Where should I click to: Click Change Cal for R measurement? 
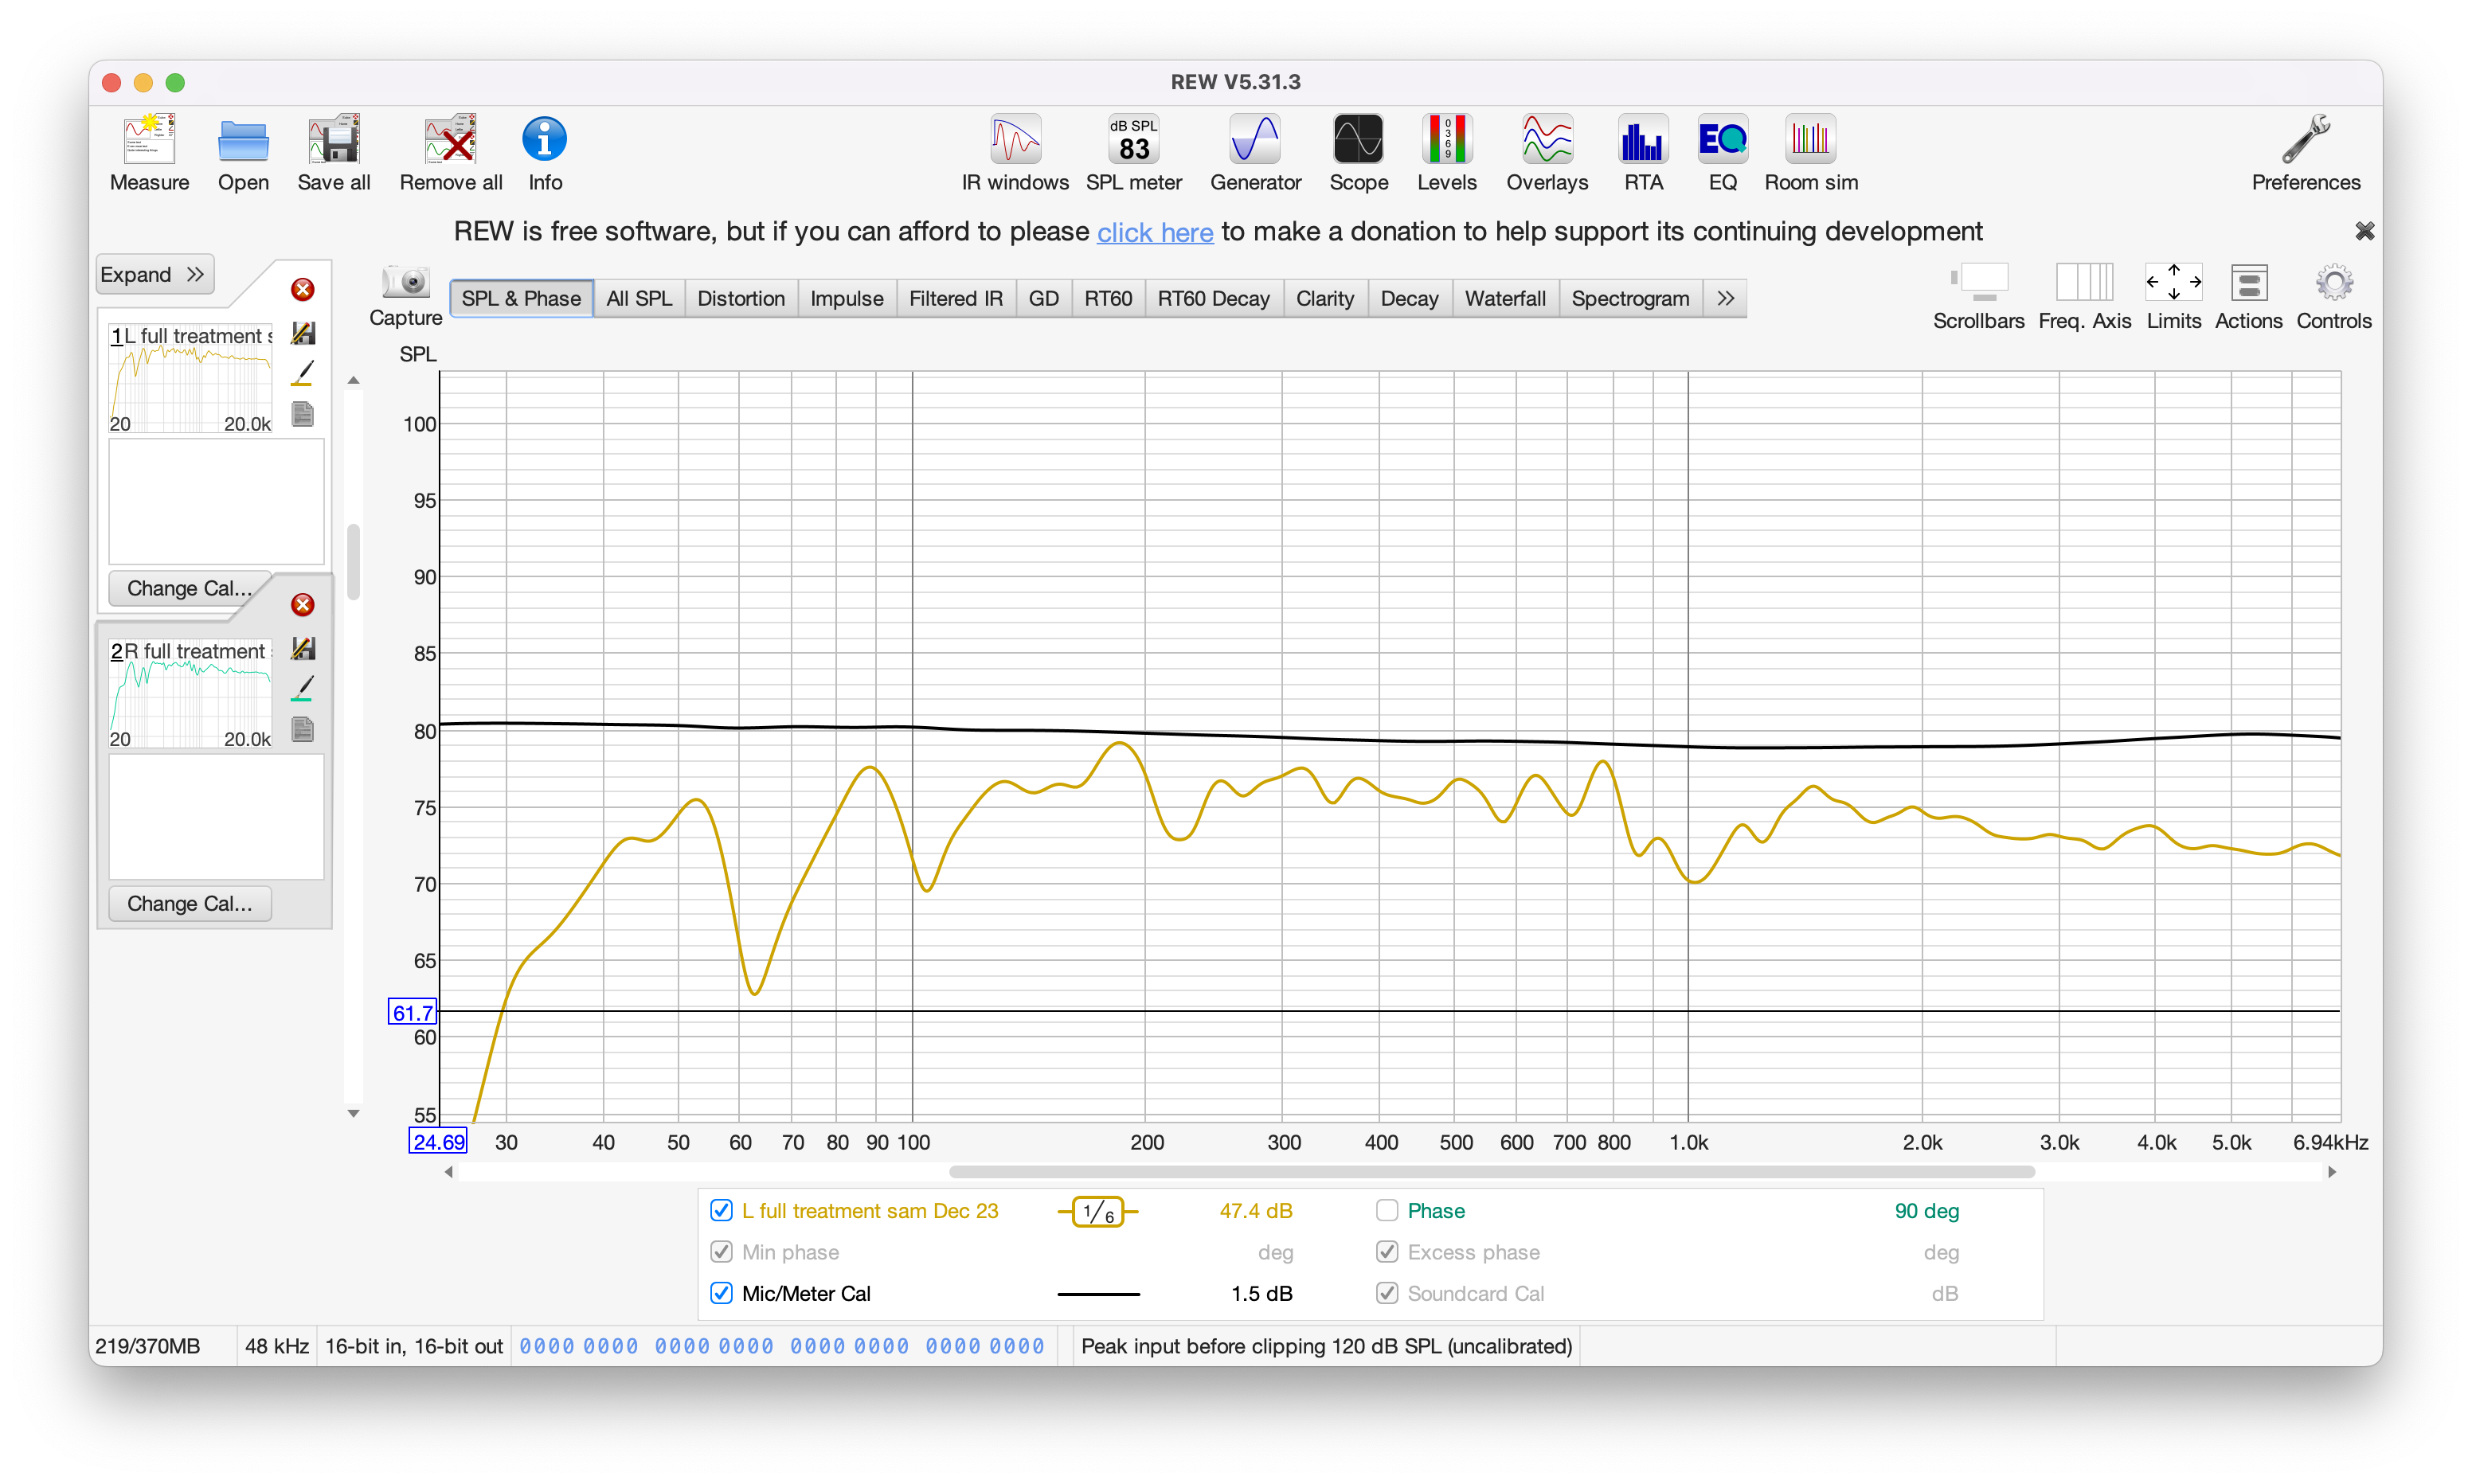coord(189,904)
